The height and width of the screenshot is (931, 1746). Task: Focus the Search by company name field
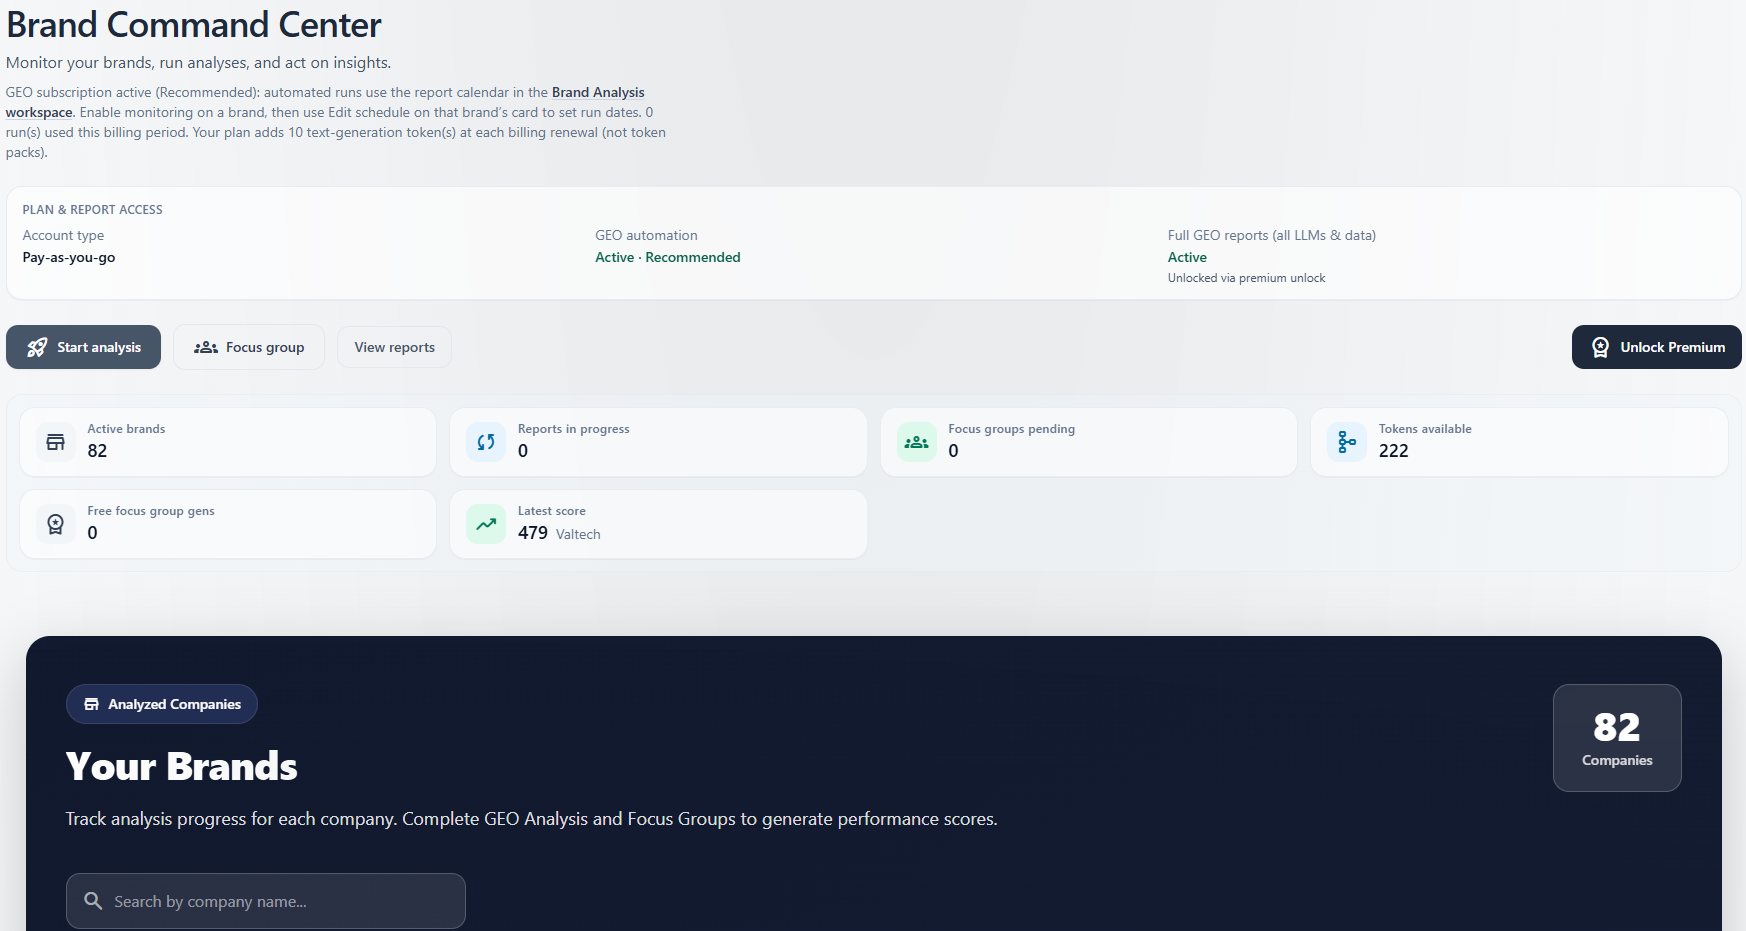280,901
